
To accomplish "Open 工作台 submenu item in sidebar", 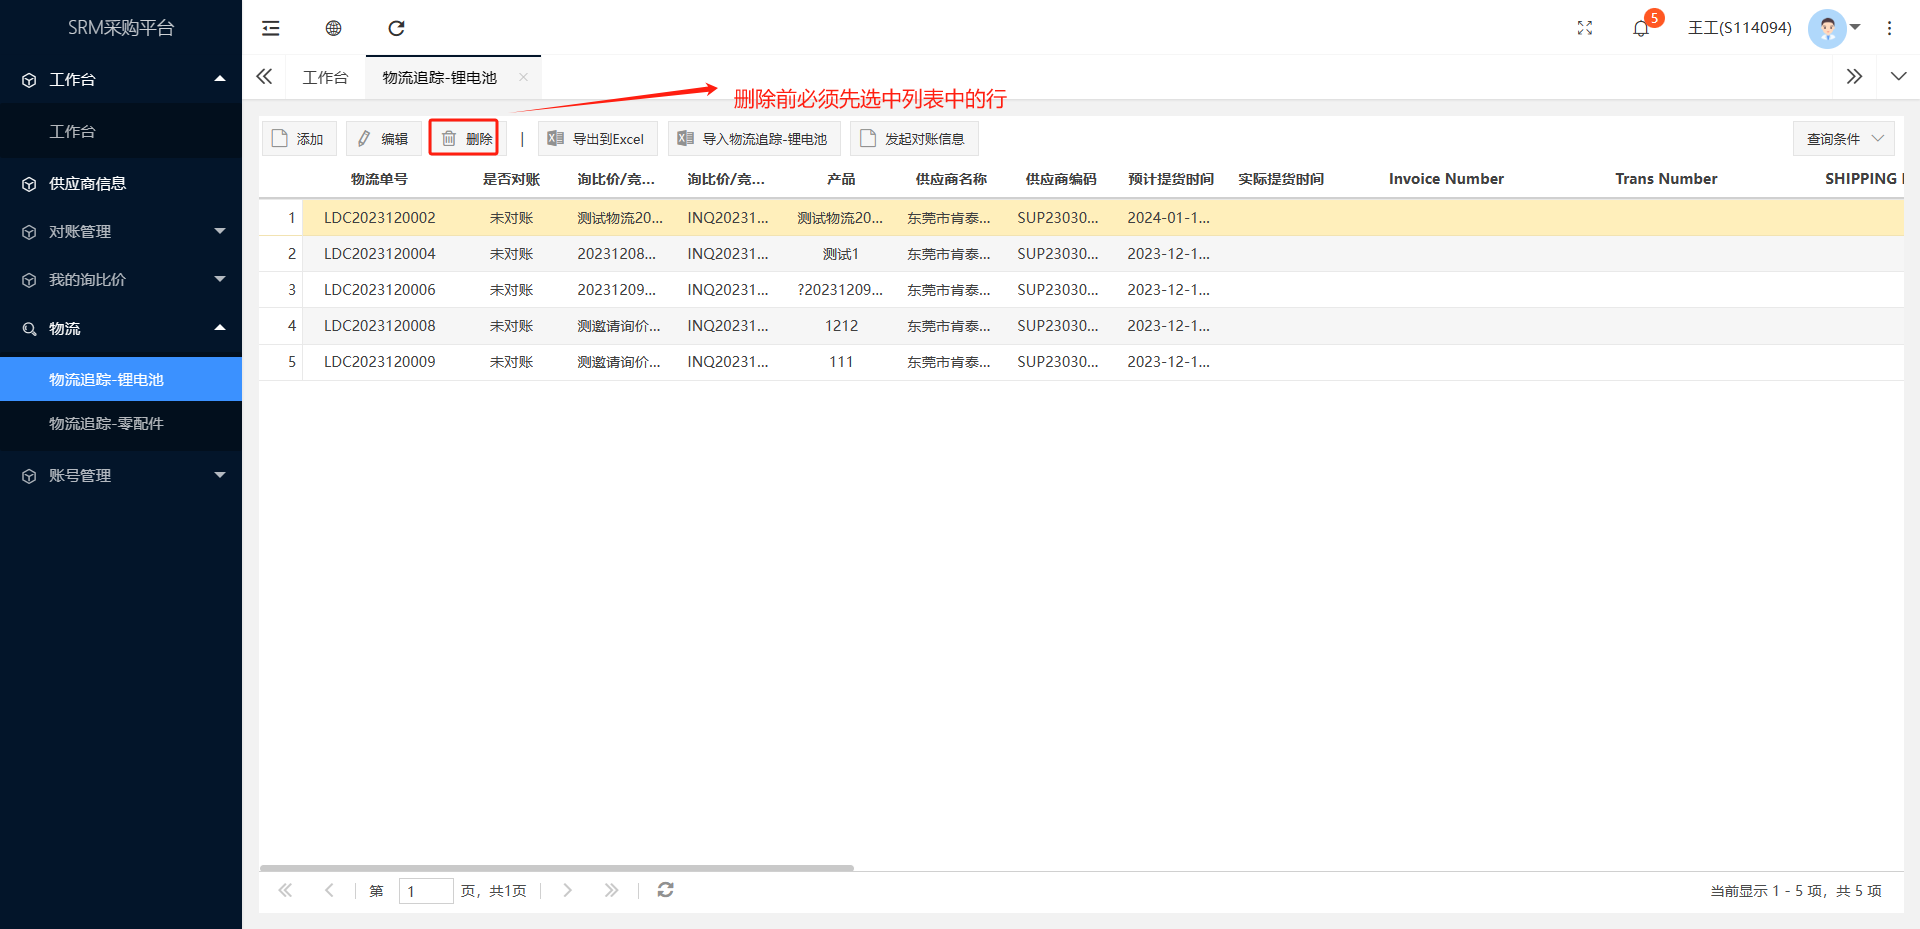I will (121, 131).
